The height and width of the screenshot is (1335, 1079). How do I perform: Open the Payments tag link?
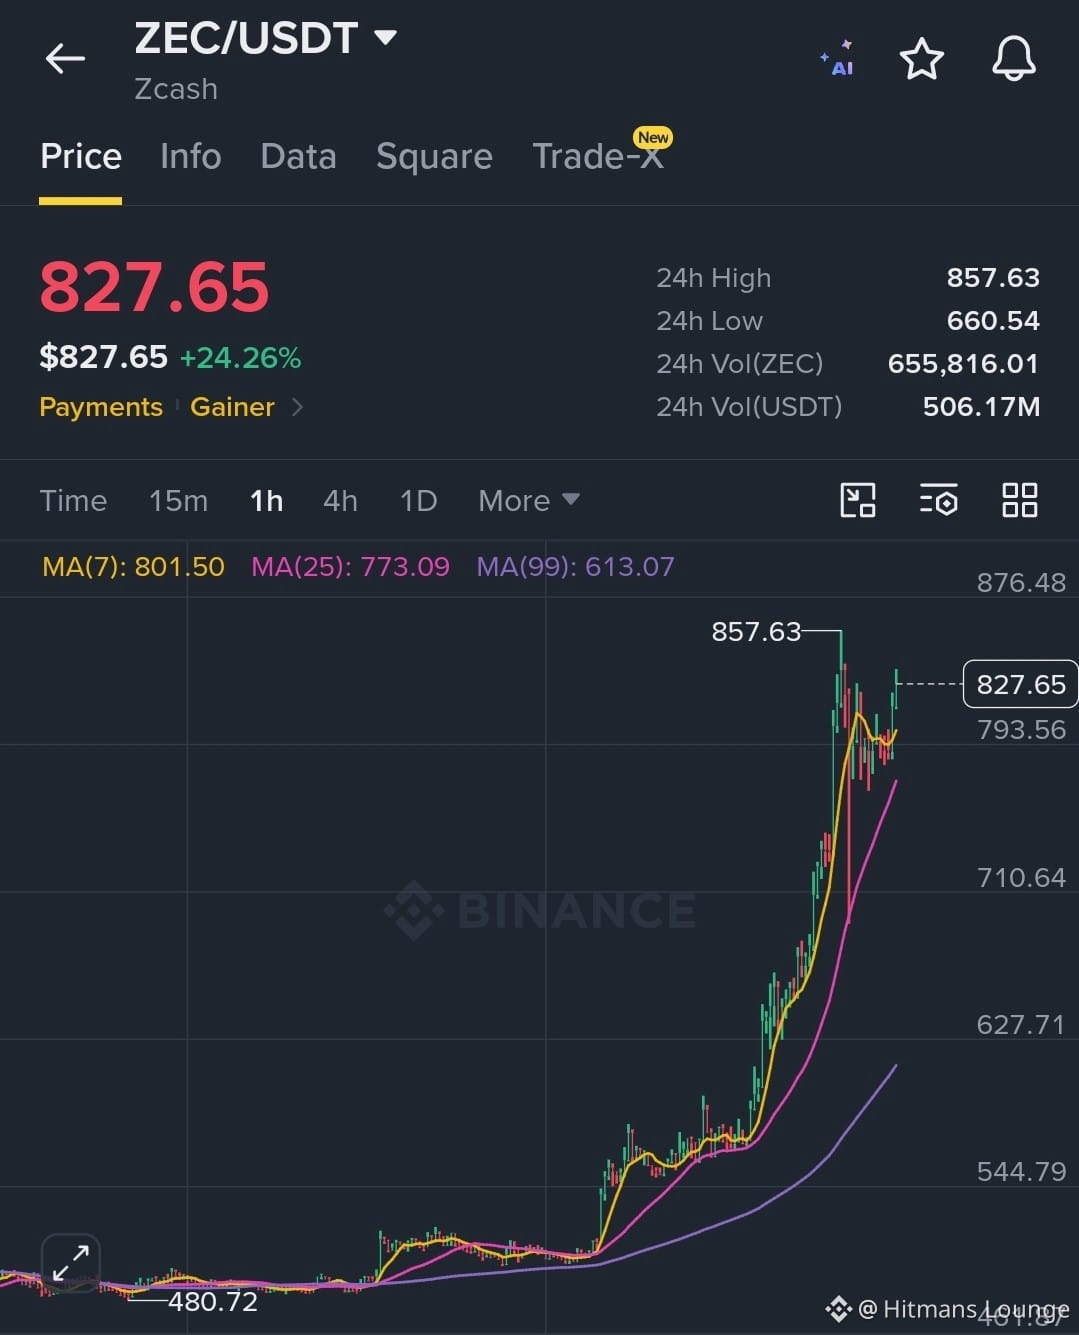100,407
